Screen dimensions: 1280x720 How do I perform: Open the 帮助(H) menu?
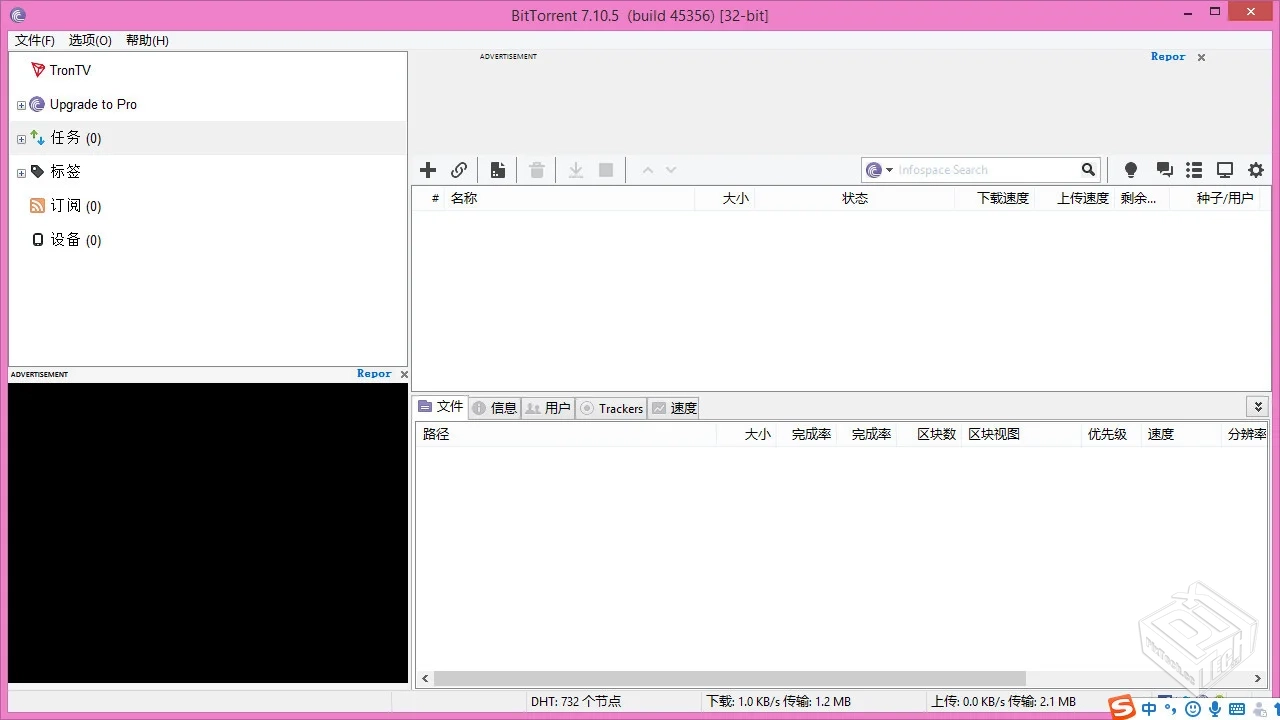click(146, 40)
